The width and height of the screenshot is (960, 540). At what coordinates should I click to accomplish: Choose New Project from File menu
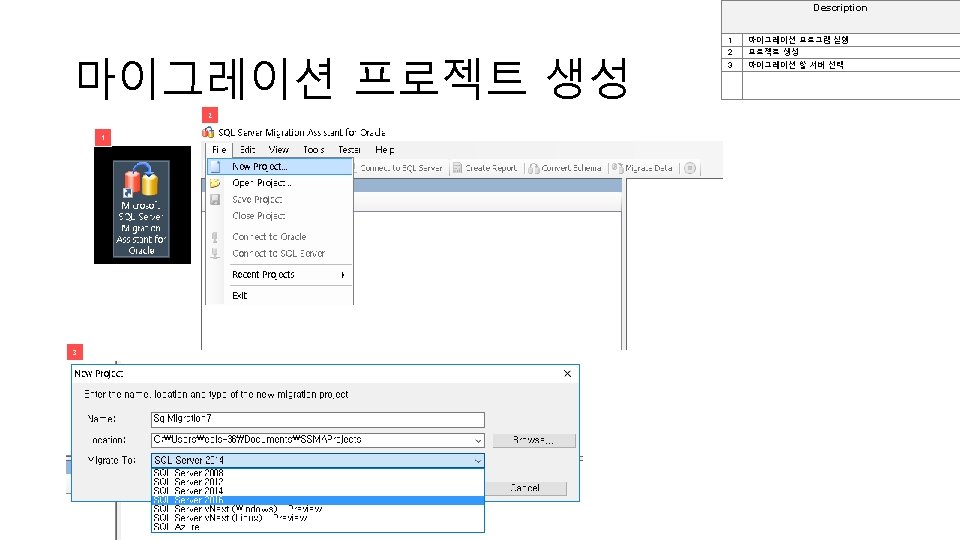280,167
